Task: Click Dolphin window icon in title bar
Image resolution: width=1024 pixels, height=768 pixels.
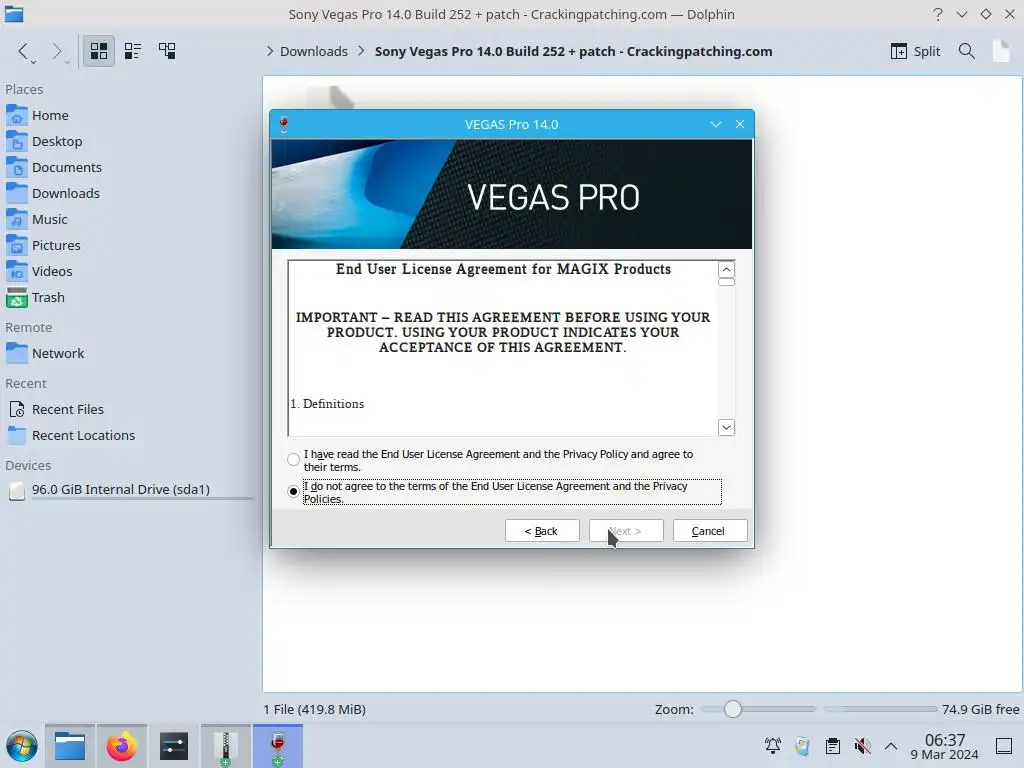Action: 14,14
